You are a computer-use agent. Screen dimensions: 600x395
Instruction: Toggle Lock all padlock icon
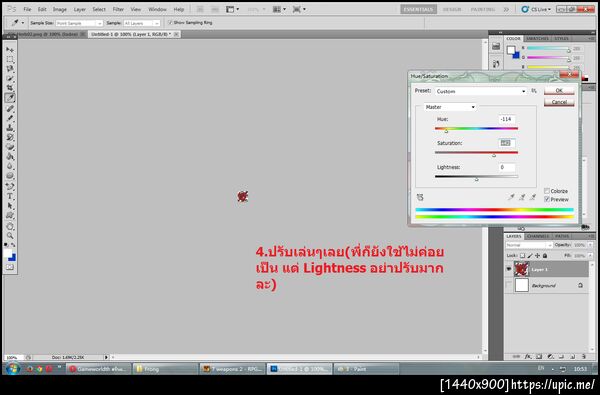(x=545, y=256)
